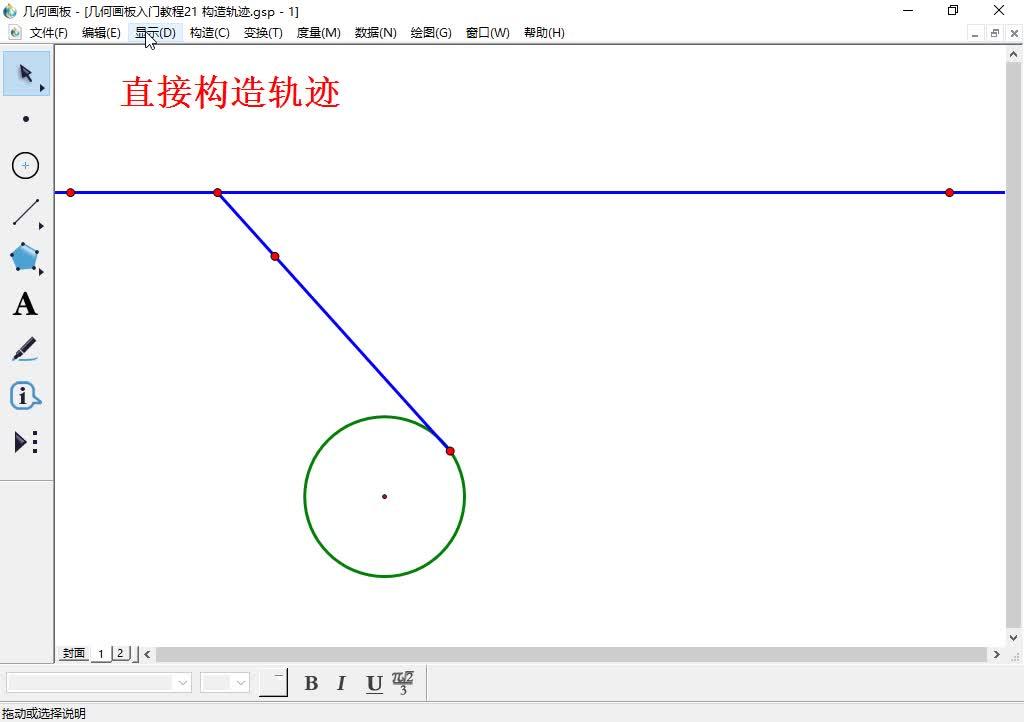
Task: Switch to page tab 1
Action: (x=101, y=653)
